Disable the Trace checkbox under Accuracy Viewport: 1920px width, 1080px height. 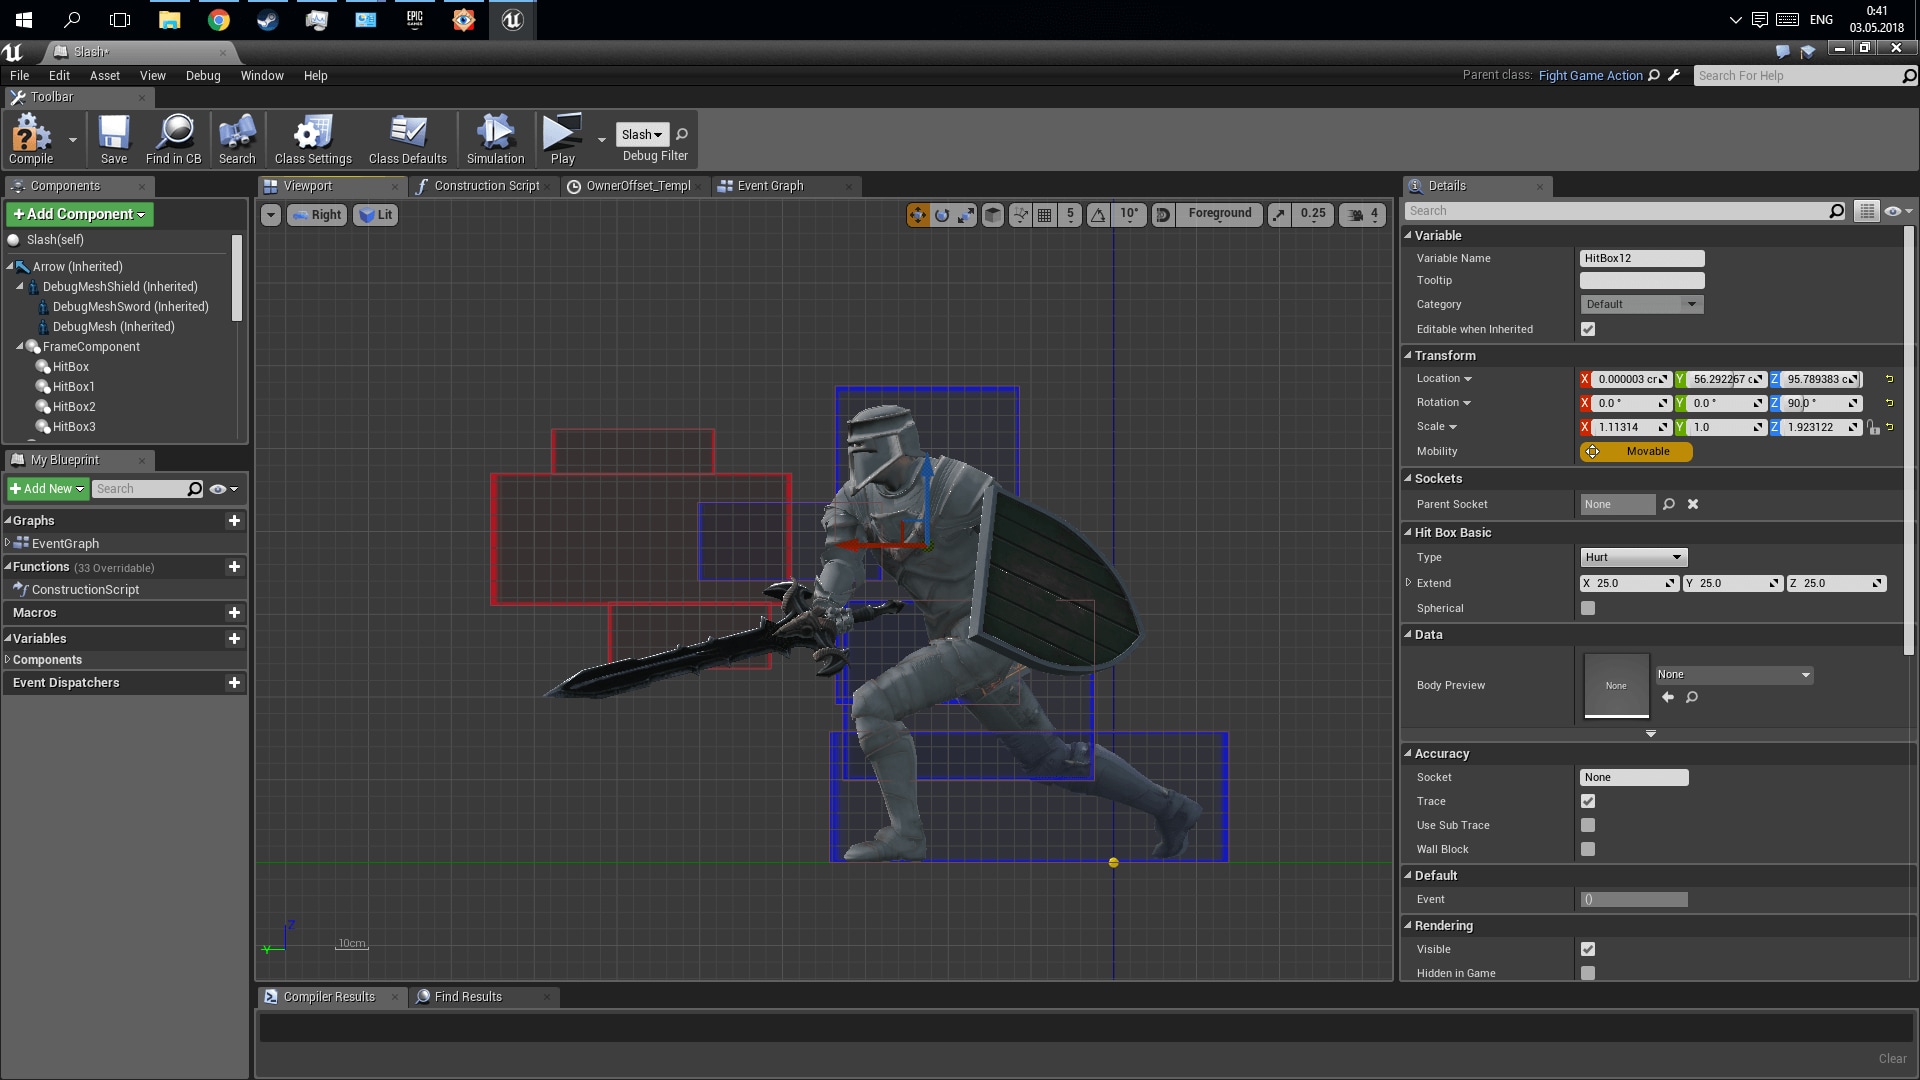1588,801
